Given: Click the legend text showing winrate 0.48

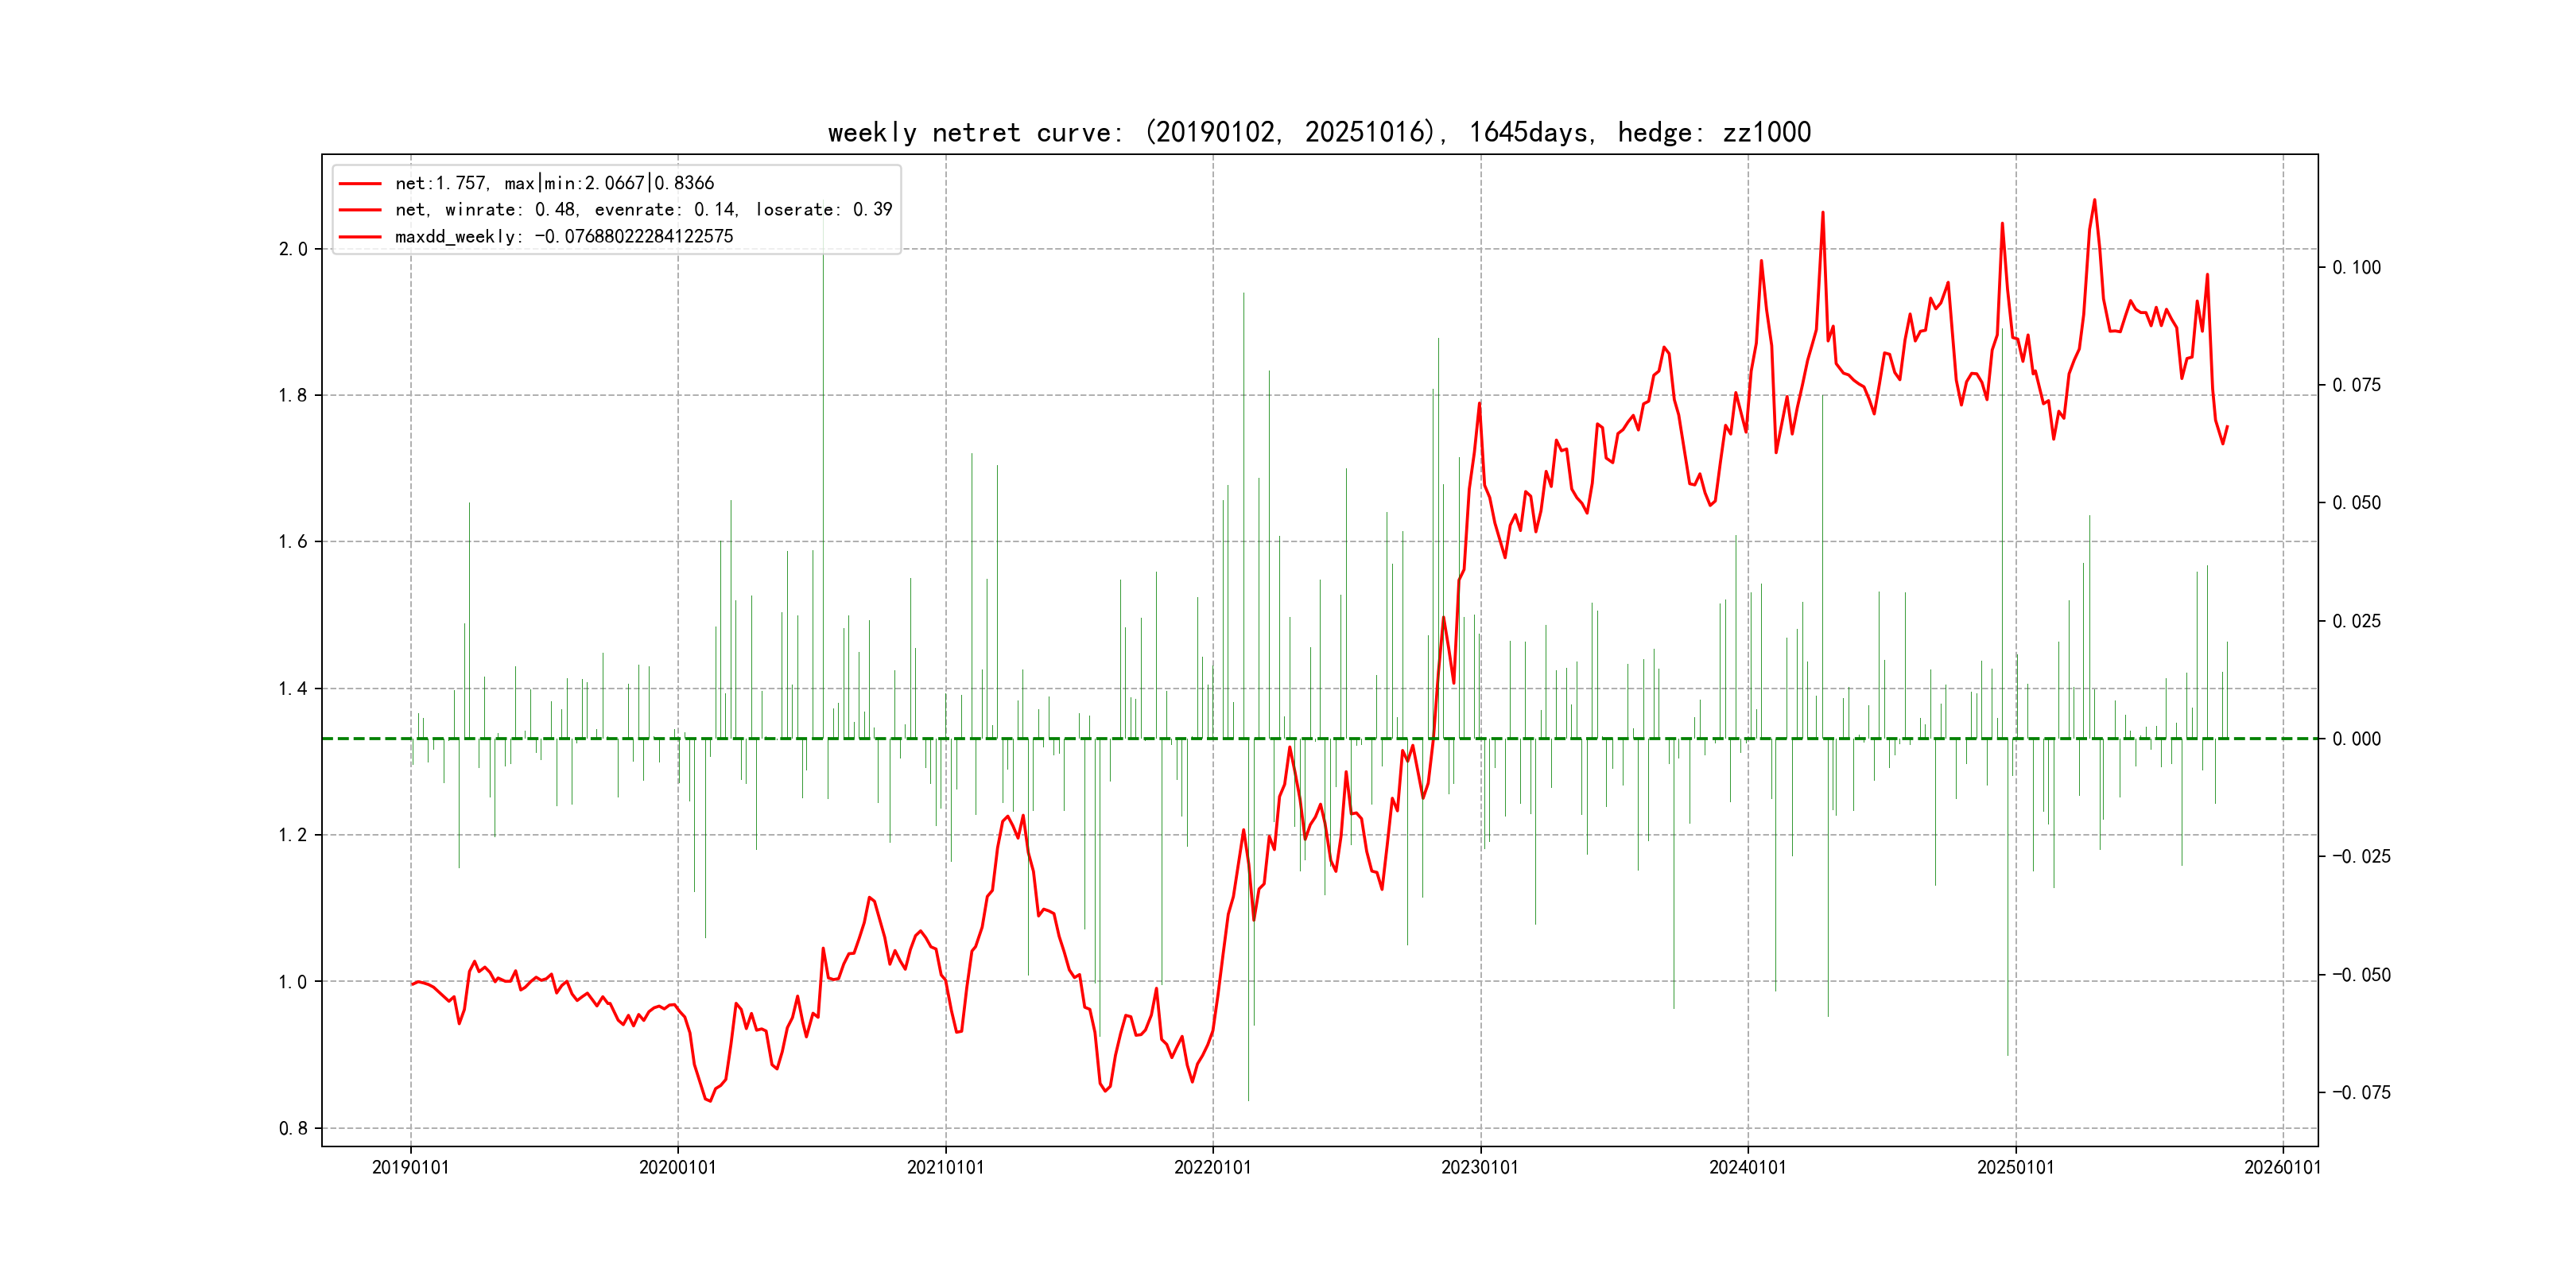Looking at the screenshot, I should point(643,210).
